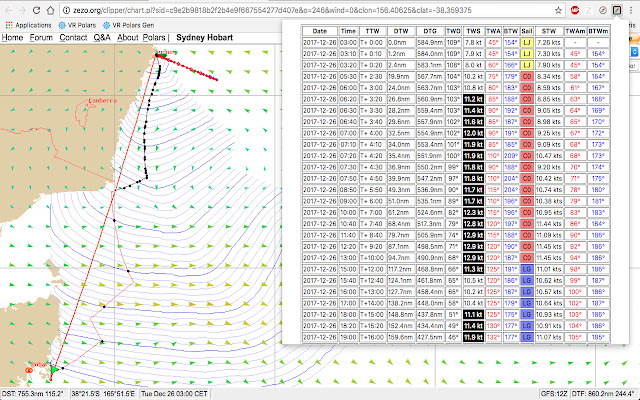Open the Forum link
Screen dimensions: 640x400
[x=41, y=37]
